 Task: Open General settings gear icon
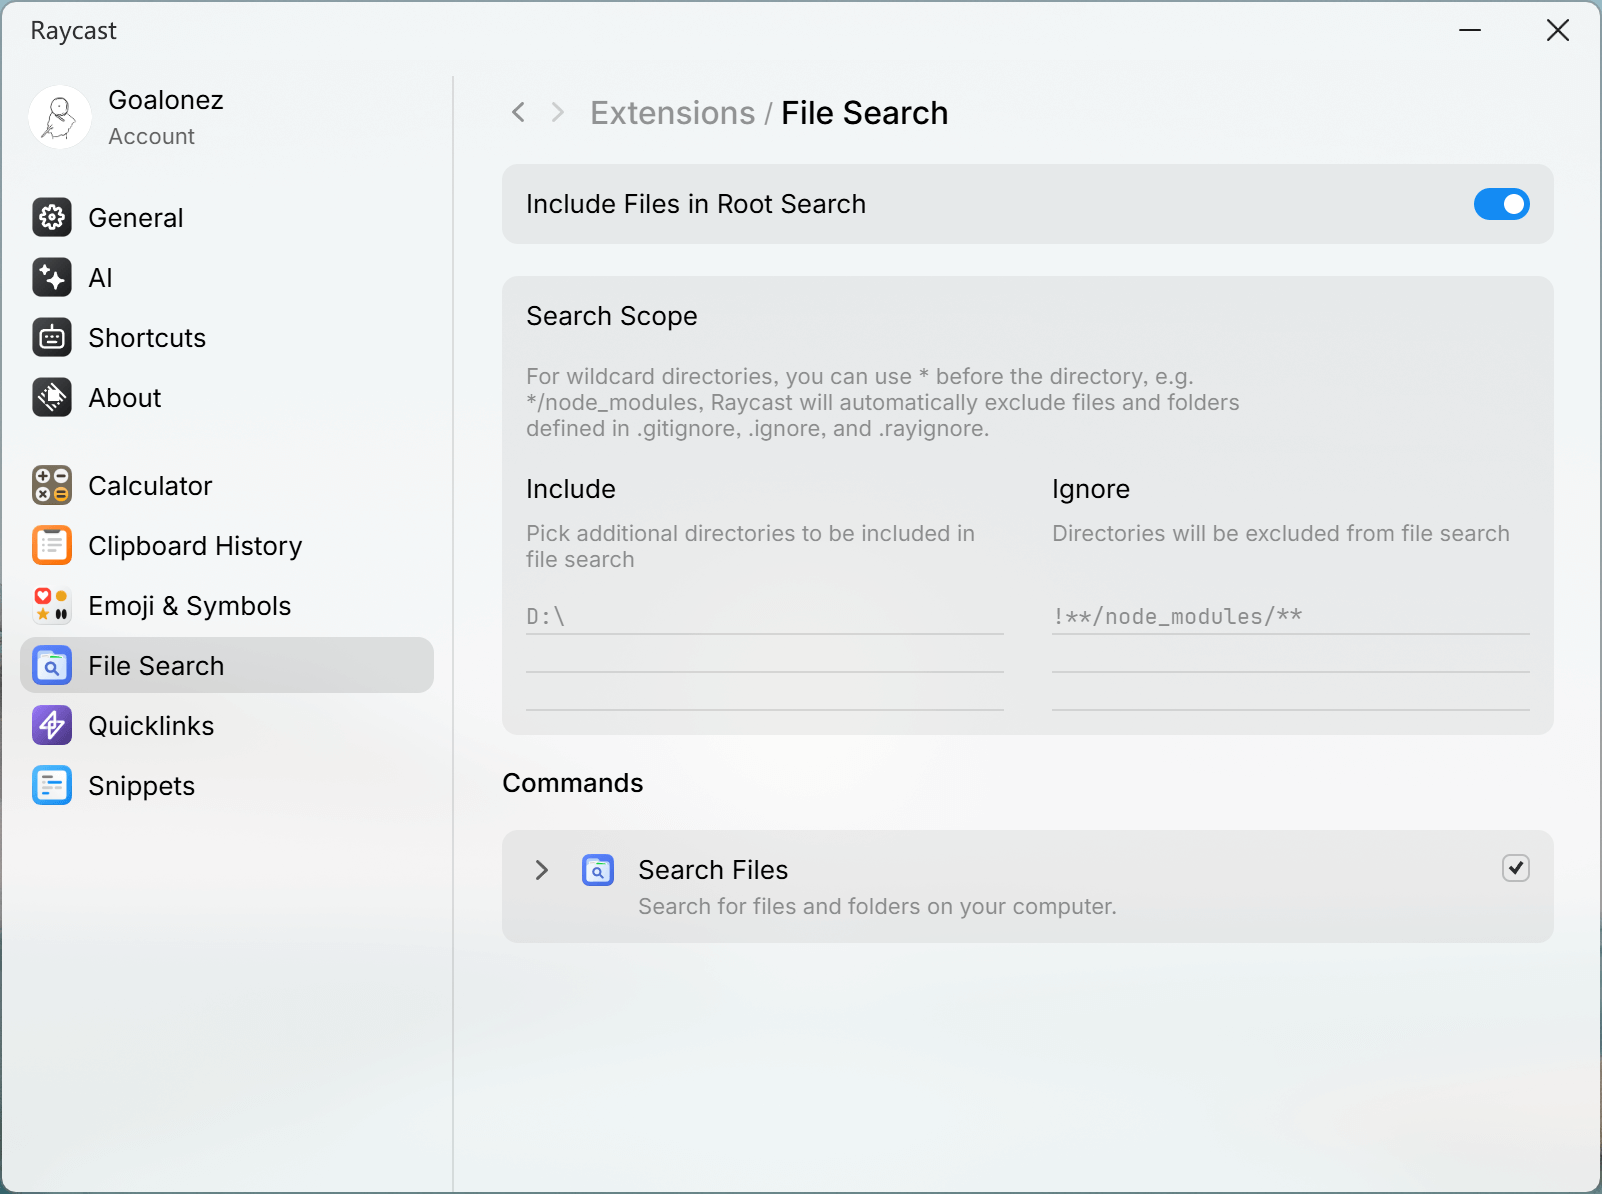[x=52, y=217]
